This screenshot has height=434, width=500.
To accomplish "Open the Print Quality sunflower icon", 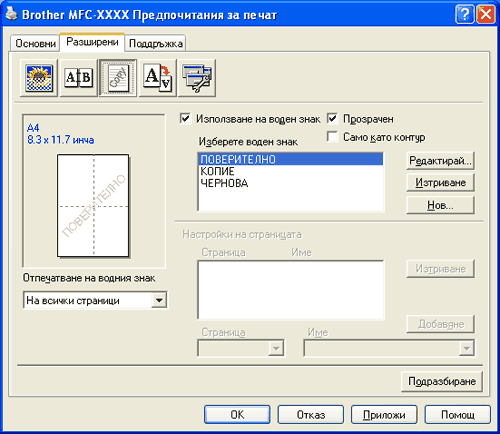I will pyautogui.click(x=39, y=78).
